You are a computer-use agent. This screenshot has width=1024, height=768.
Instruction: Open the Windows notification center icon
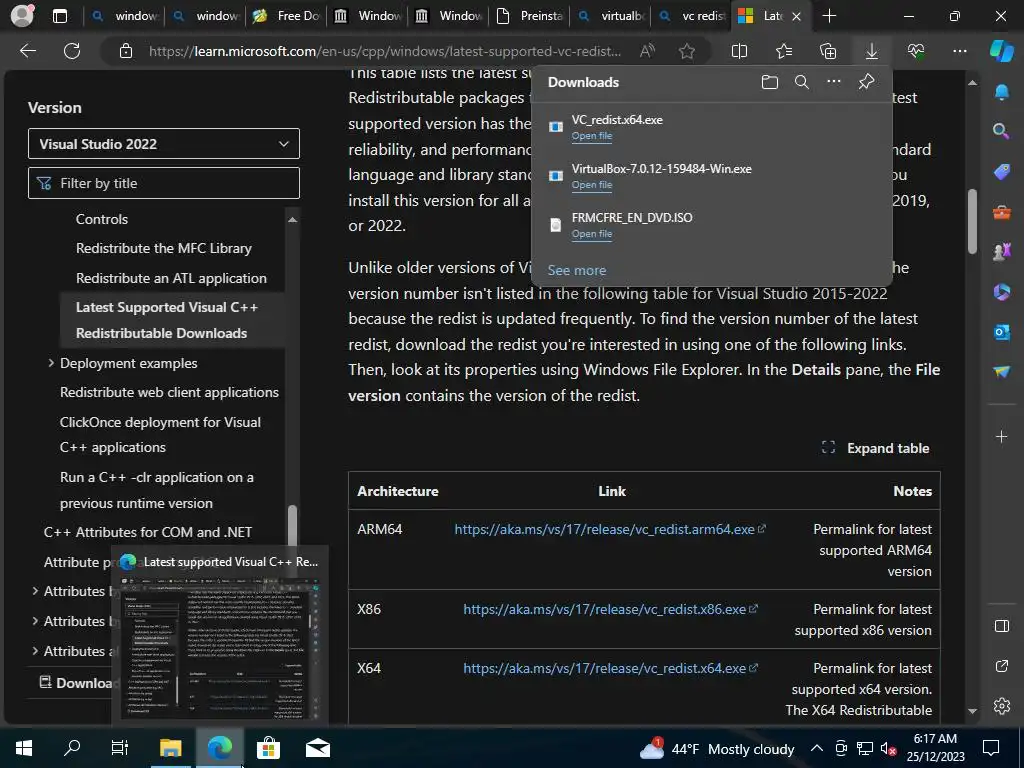coord(991,748)
